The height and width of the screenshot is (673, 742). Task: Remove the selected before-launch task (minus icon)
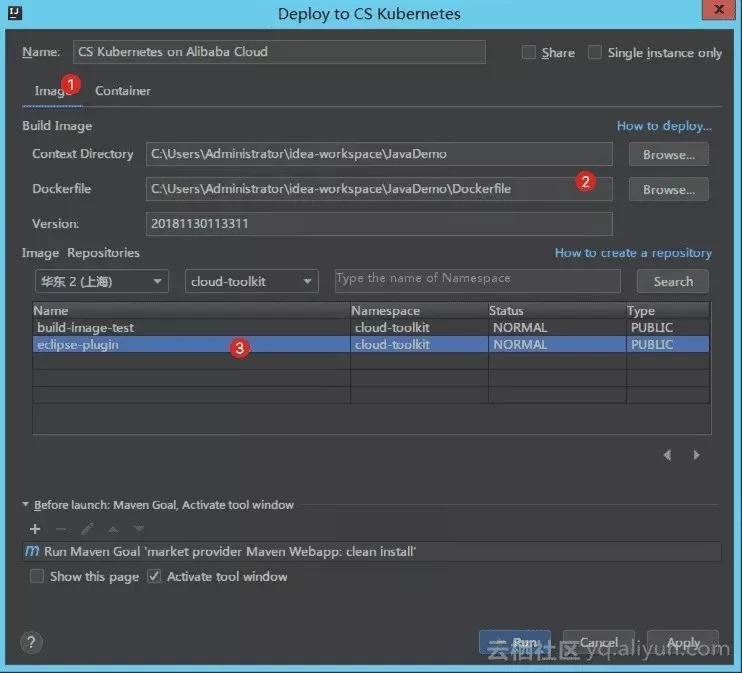click(61, 529)
